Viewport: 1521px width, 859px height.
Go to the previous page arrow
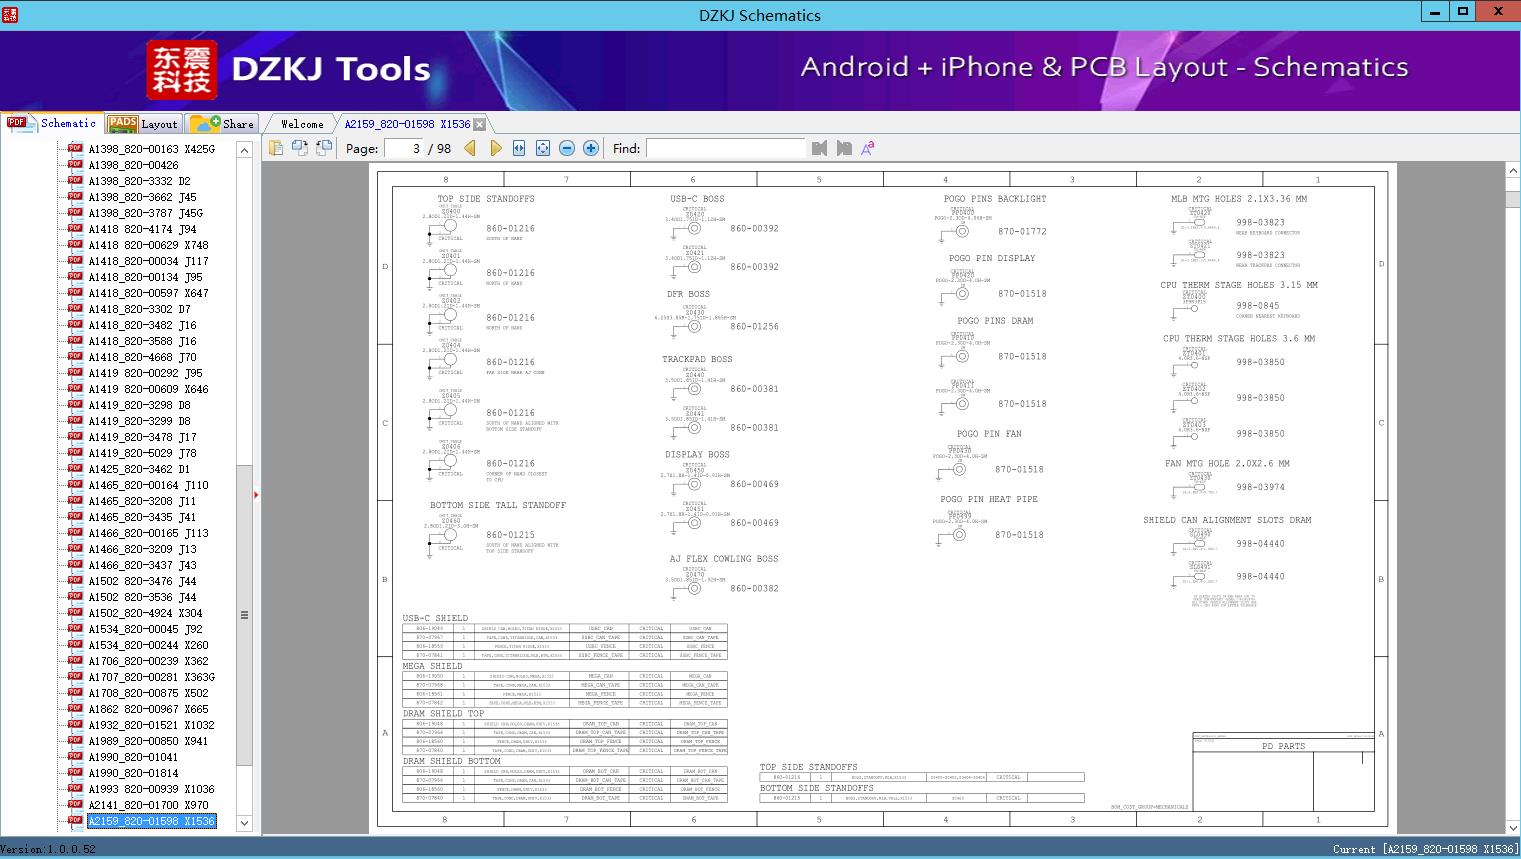tap(470, 148)
